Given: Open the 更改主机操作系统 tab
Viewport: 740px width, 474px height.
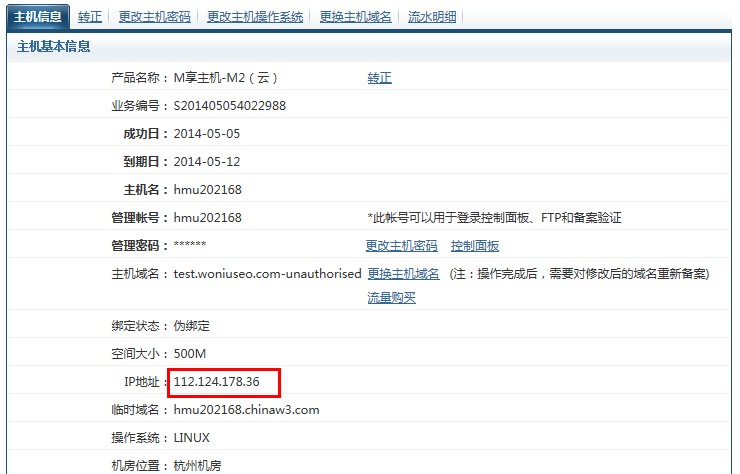Looking at the screenshot, I should click(255, 17).
